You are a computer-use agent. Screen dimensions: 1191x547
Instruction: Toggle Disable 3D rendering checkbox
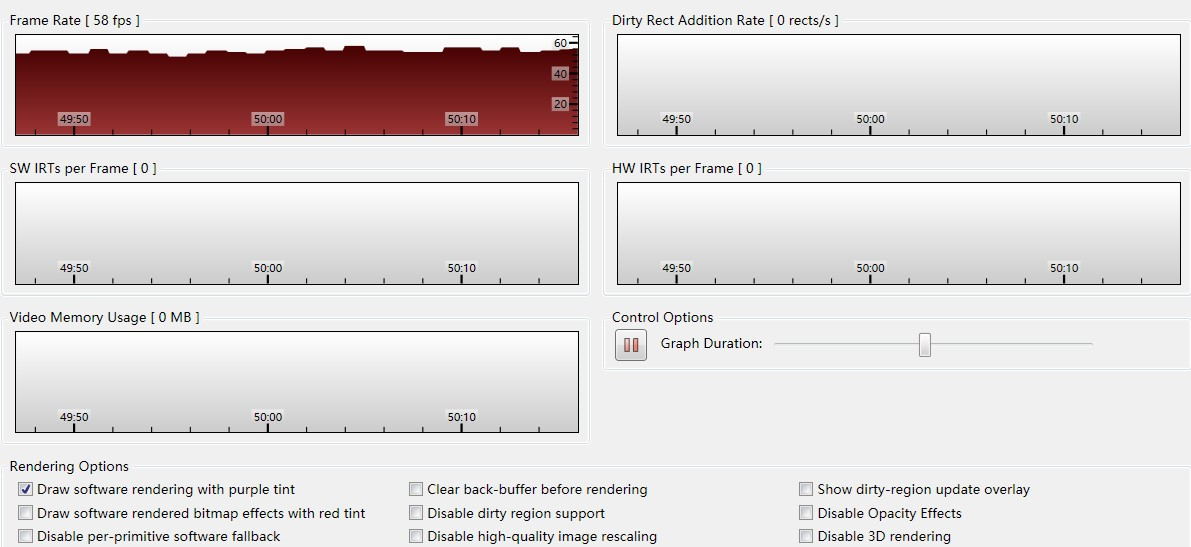[806, 536]
